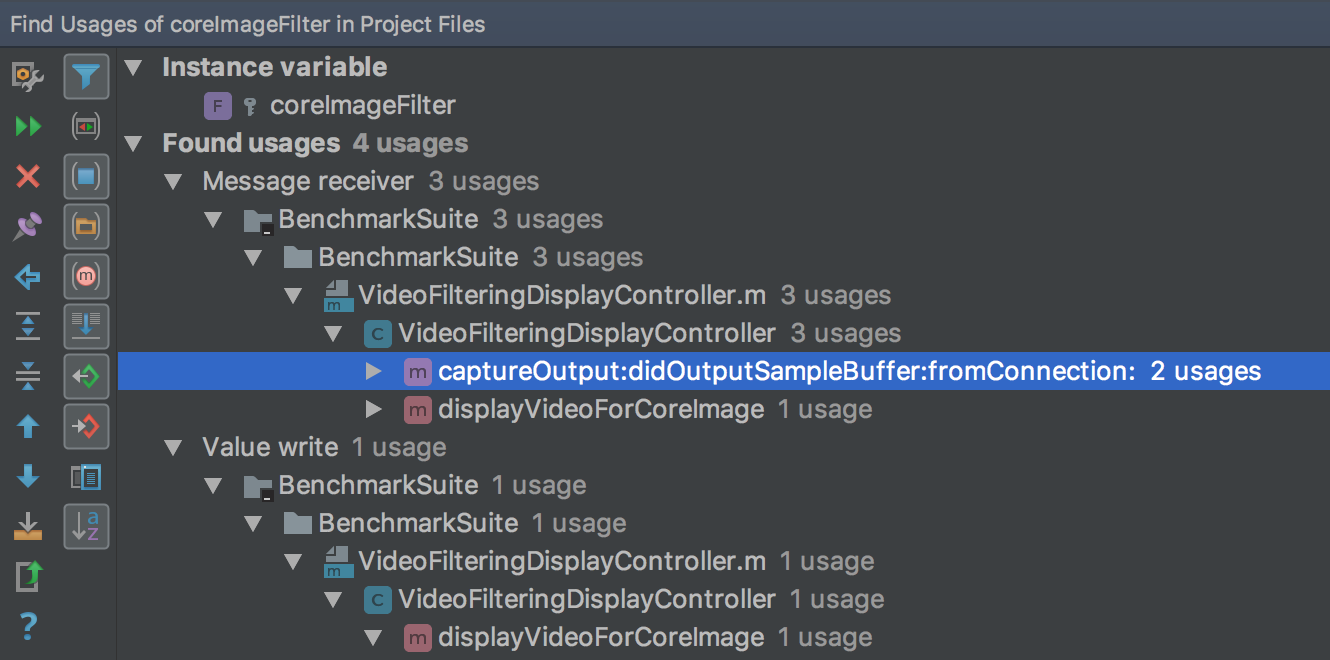
Task: Open help via the question mark icon
Action: (x=28, y=626)
